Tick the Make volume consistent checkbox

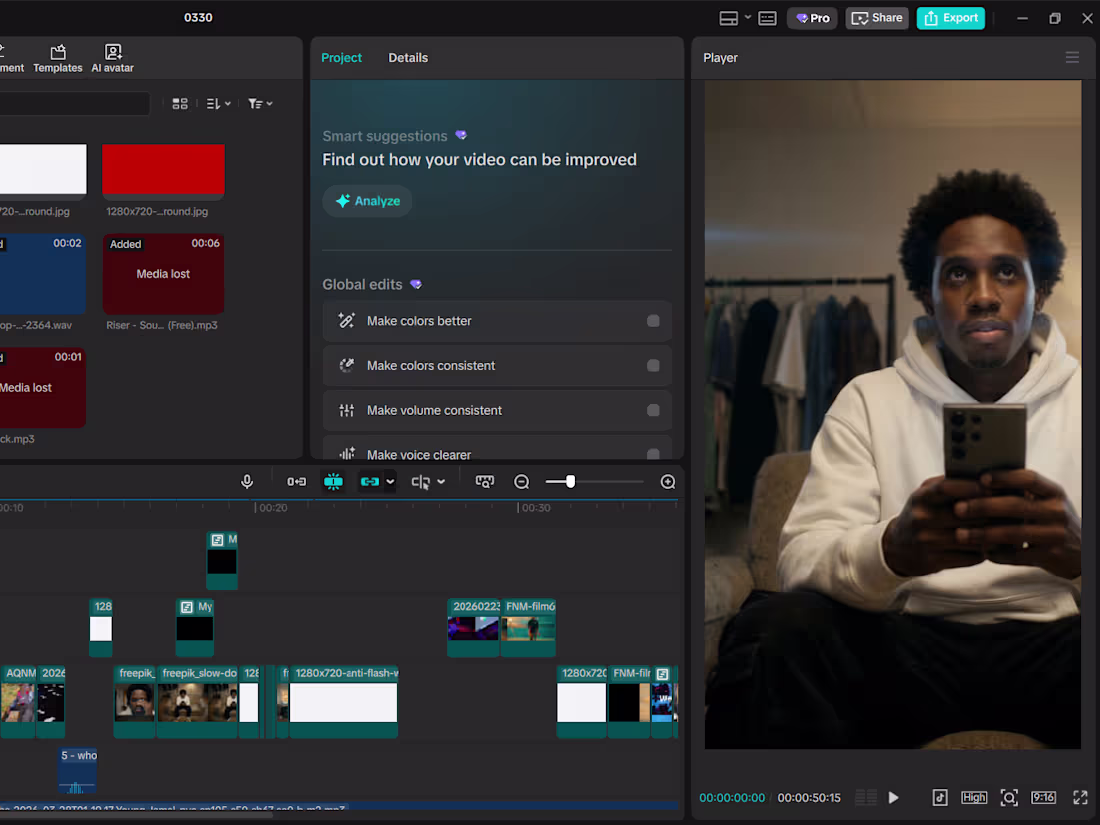[x=653, y=410]
